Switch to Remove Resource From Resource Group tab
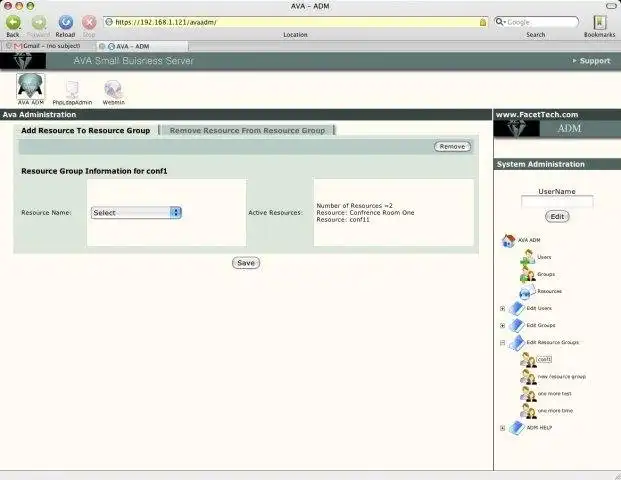621x480 pixels. pyautogui.click(x=248, y=130)
